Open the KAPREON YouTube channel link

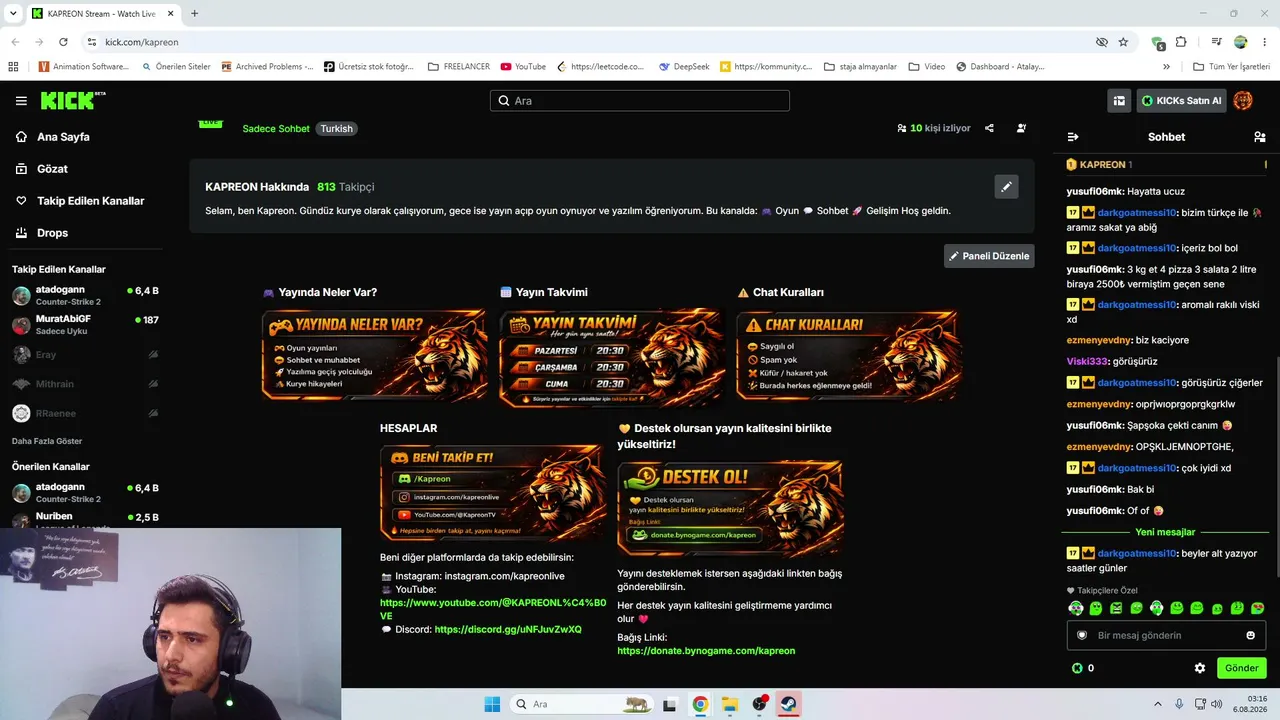(x=493, y=609)
